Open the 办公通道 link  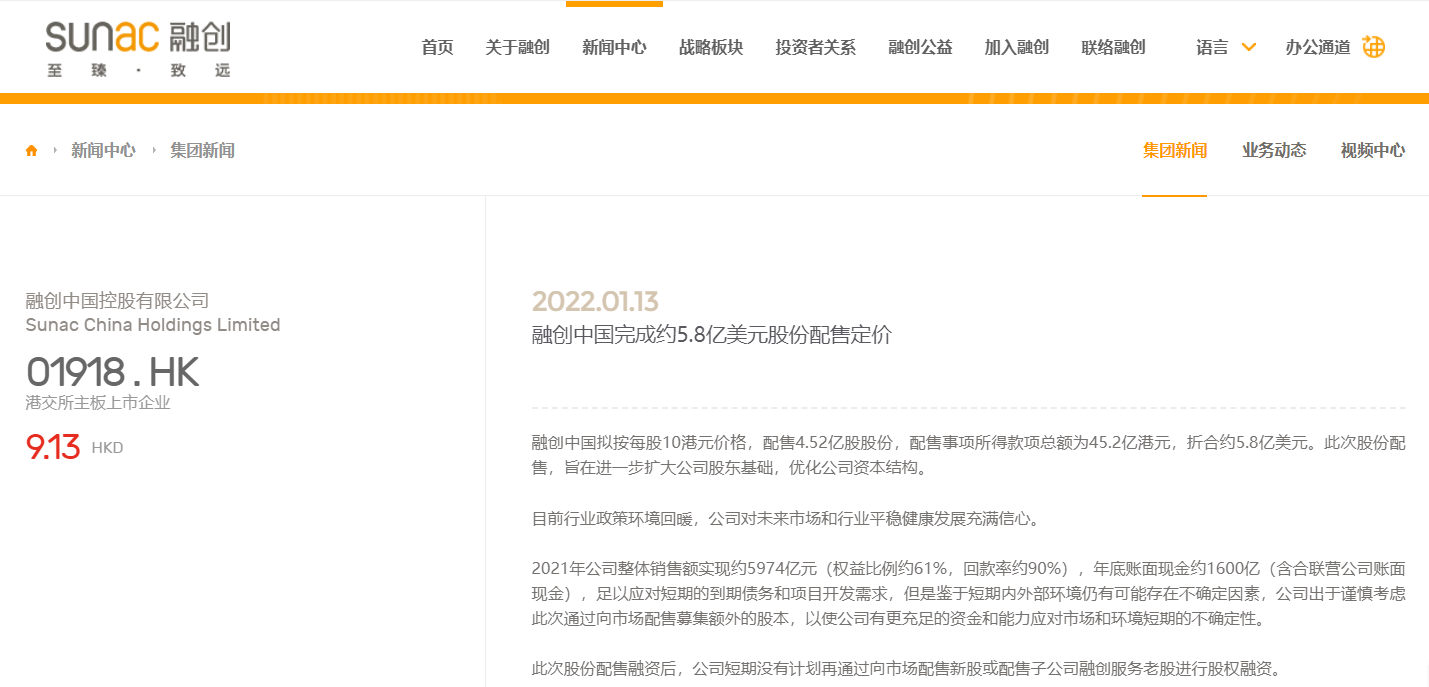coord(1318,47)
